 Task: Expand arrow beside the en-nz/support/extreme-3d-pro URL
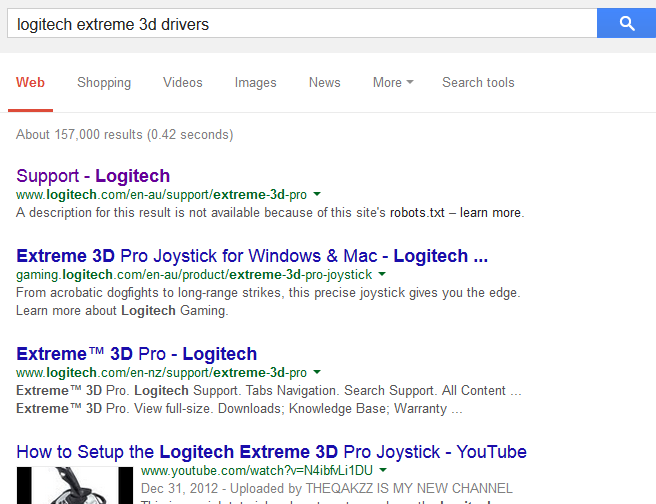click(x=316, y=372)
